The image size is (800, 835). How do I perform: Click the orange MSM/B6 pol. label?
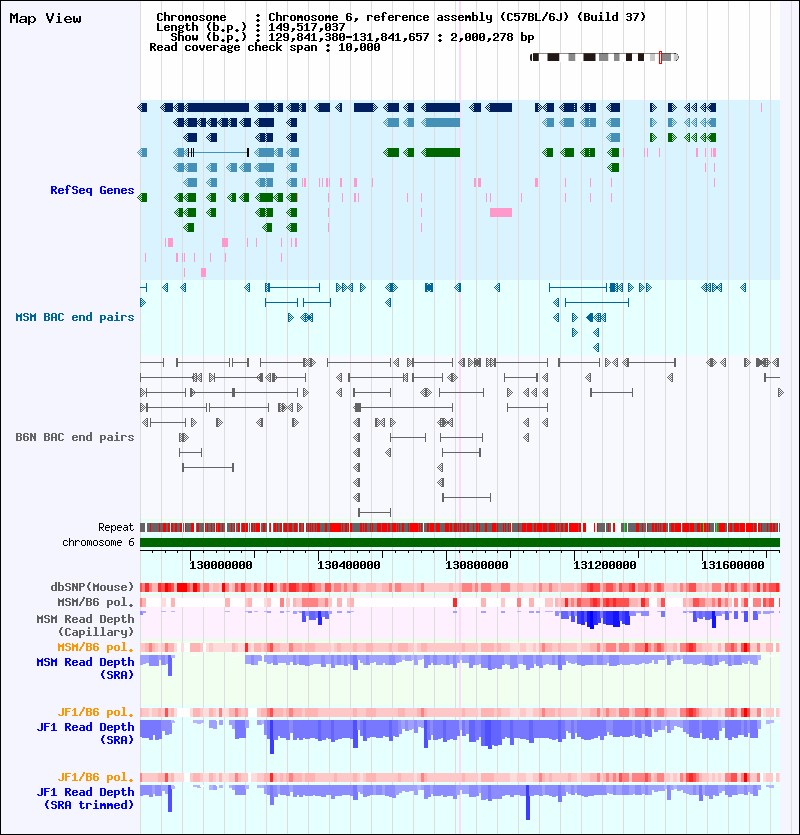(95, 648)
